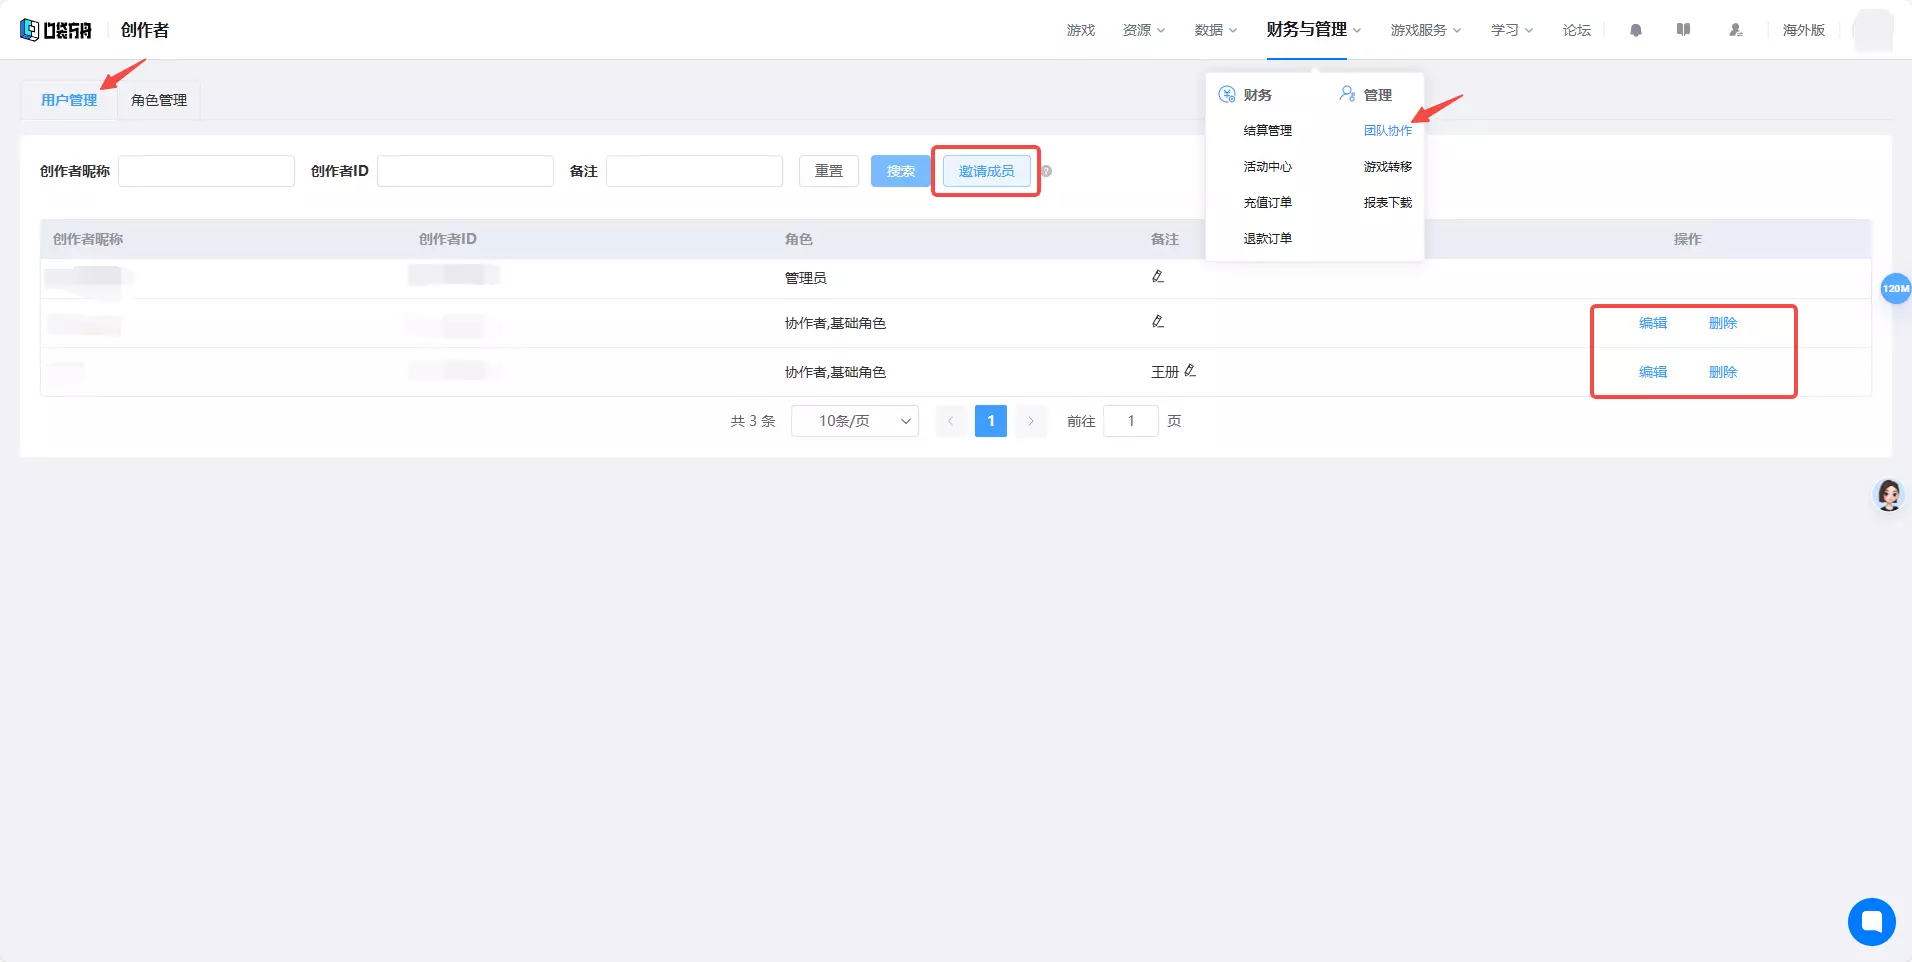Screen dimensions: 1912x962
Task: Select 结算管理 from the menu
Action: click(x=1268, y=130)
